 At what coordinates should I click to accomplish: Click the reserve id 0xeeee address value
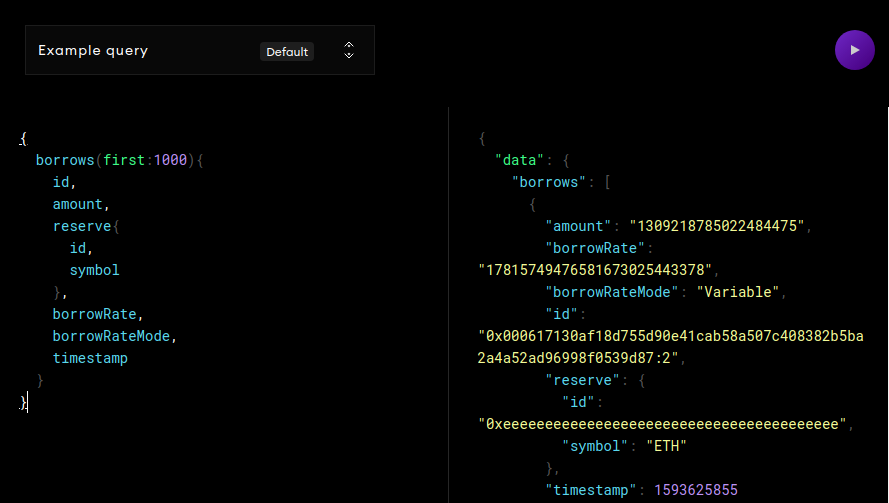(662, 424)
